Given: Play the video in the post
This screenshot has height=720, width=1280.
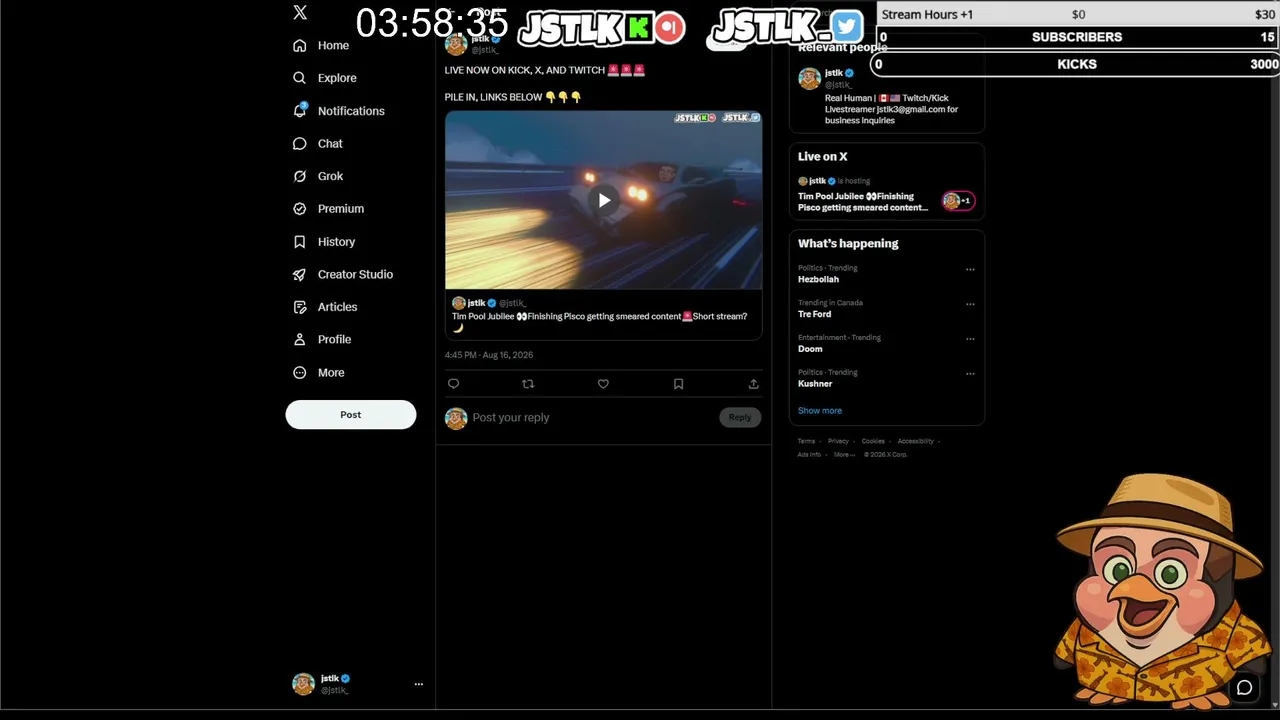Looking at the screenshot, I should (604, 200).
